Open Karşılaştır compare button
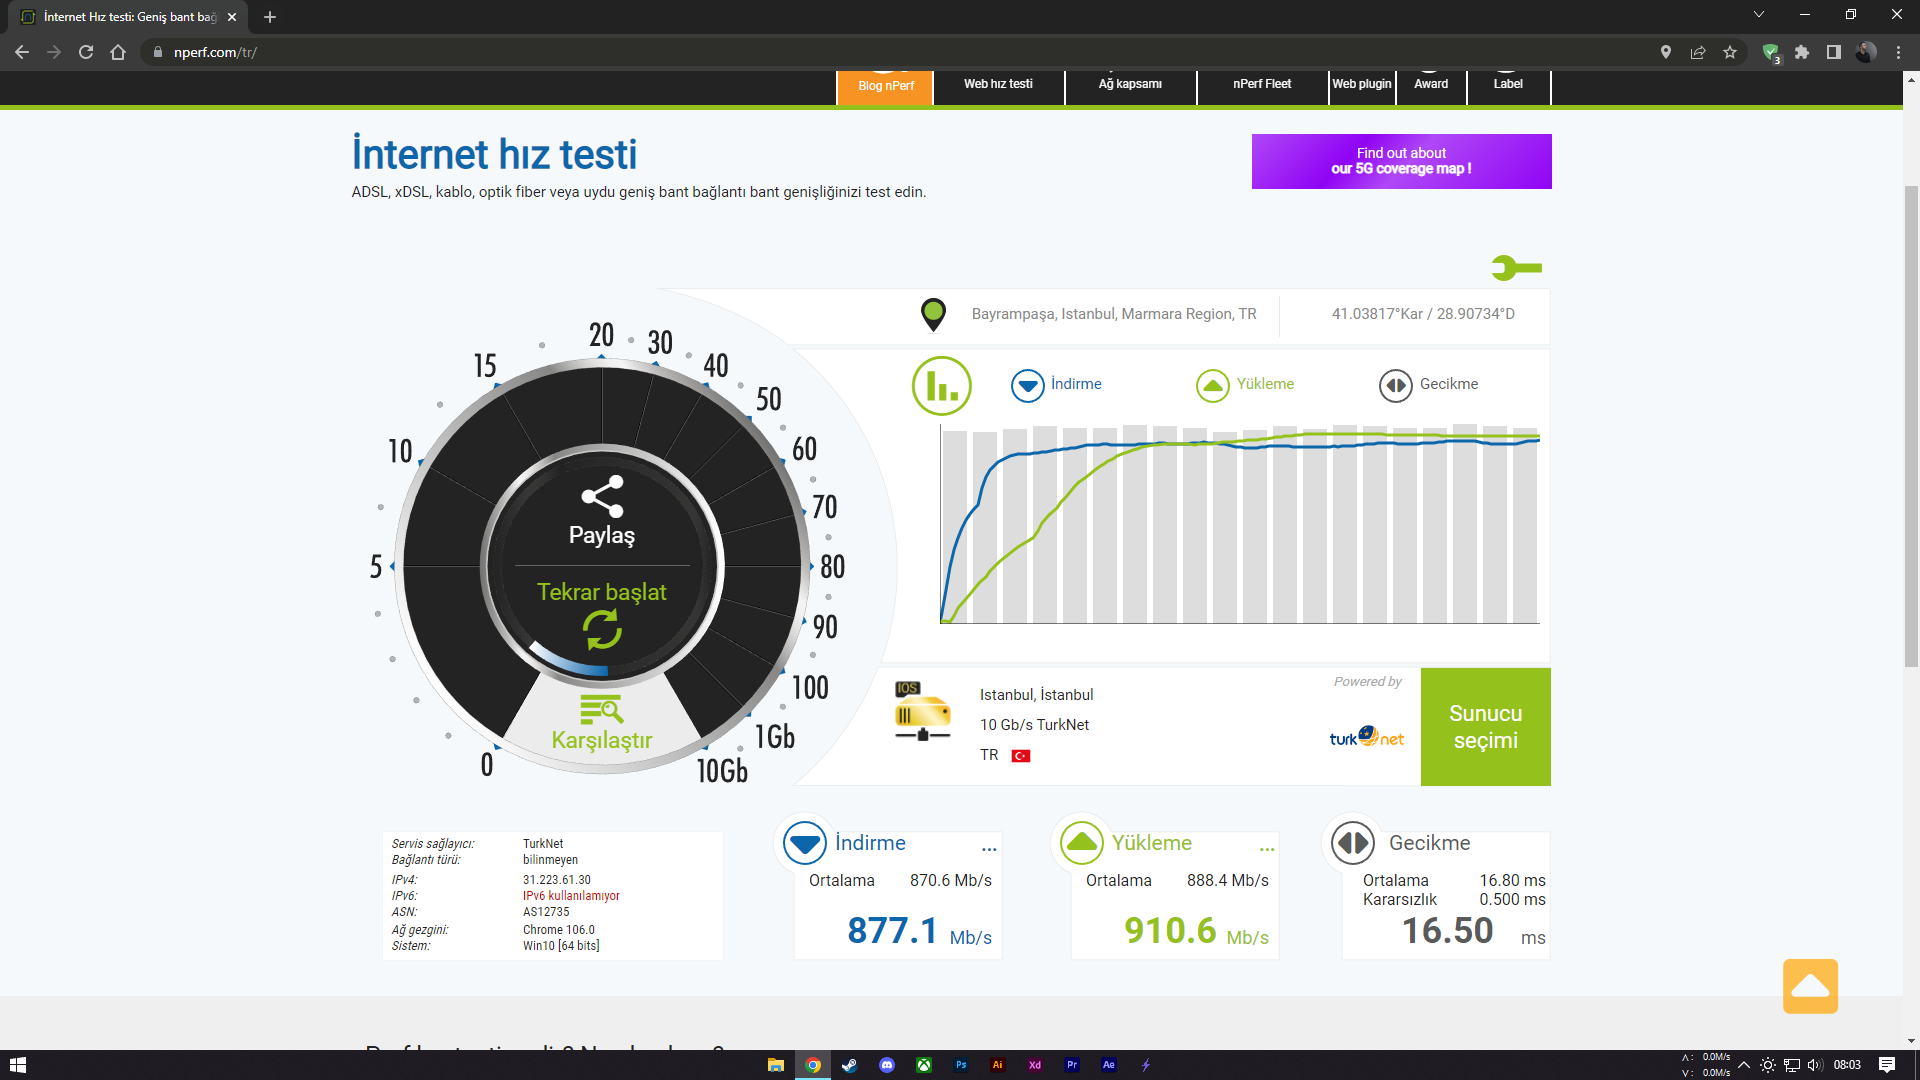Screen dimensions: 1920x1080 coord(602,723)
